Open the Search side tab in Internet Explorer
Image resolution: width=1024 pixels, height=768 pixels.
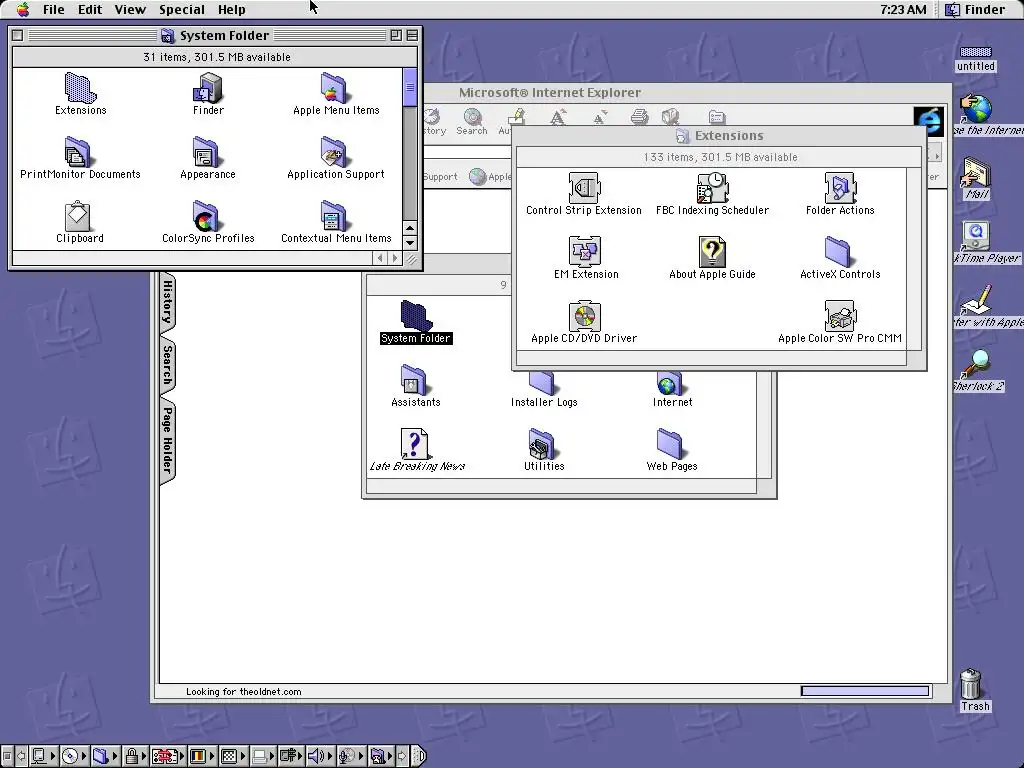pyautogui.click(x=167, y=366)
